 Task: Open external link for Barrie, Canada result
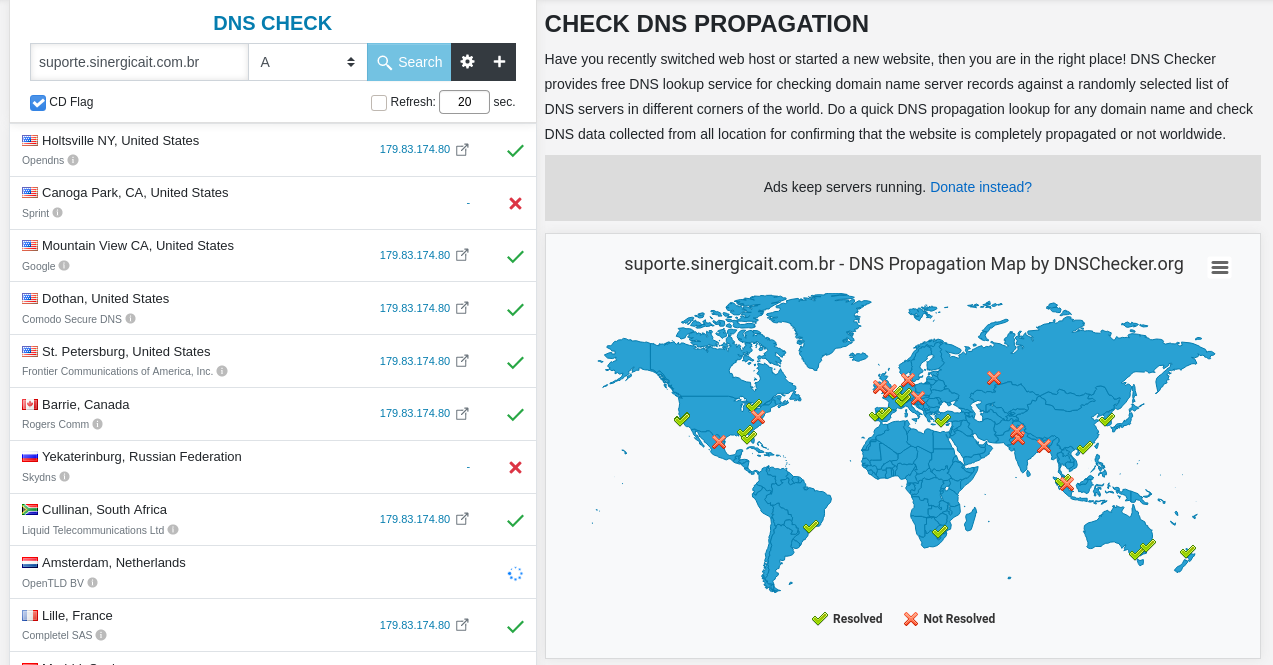(462, 413)
